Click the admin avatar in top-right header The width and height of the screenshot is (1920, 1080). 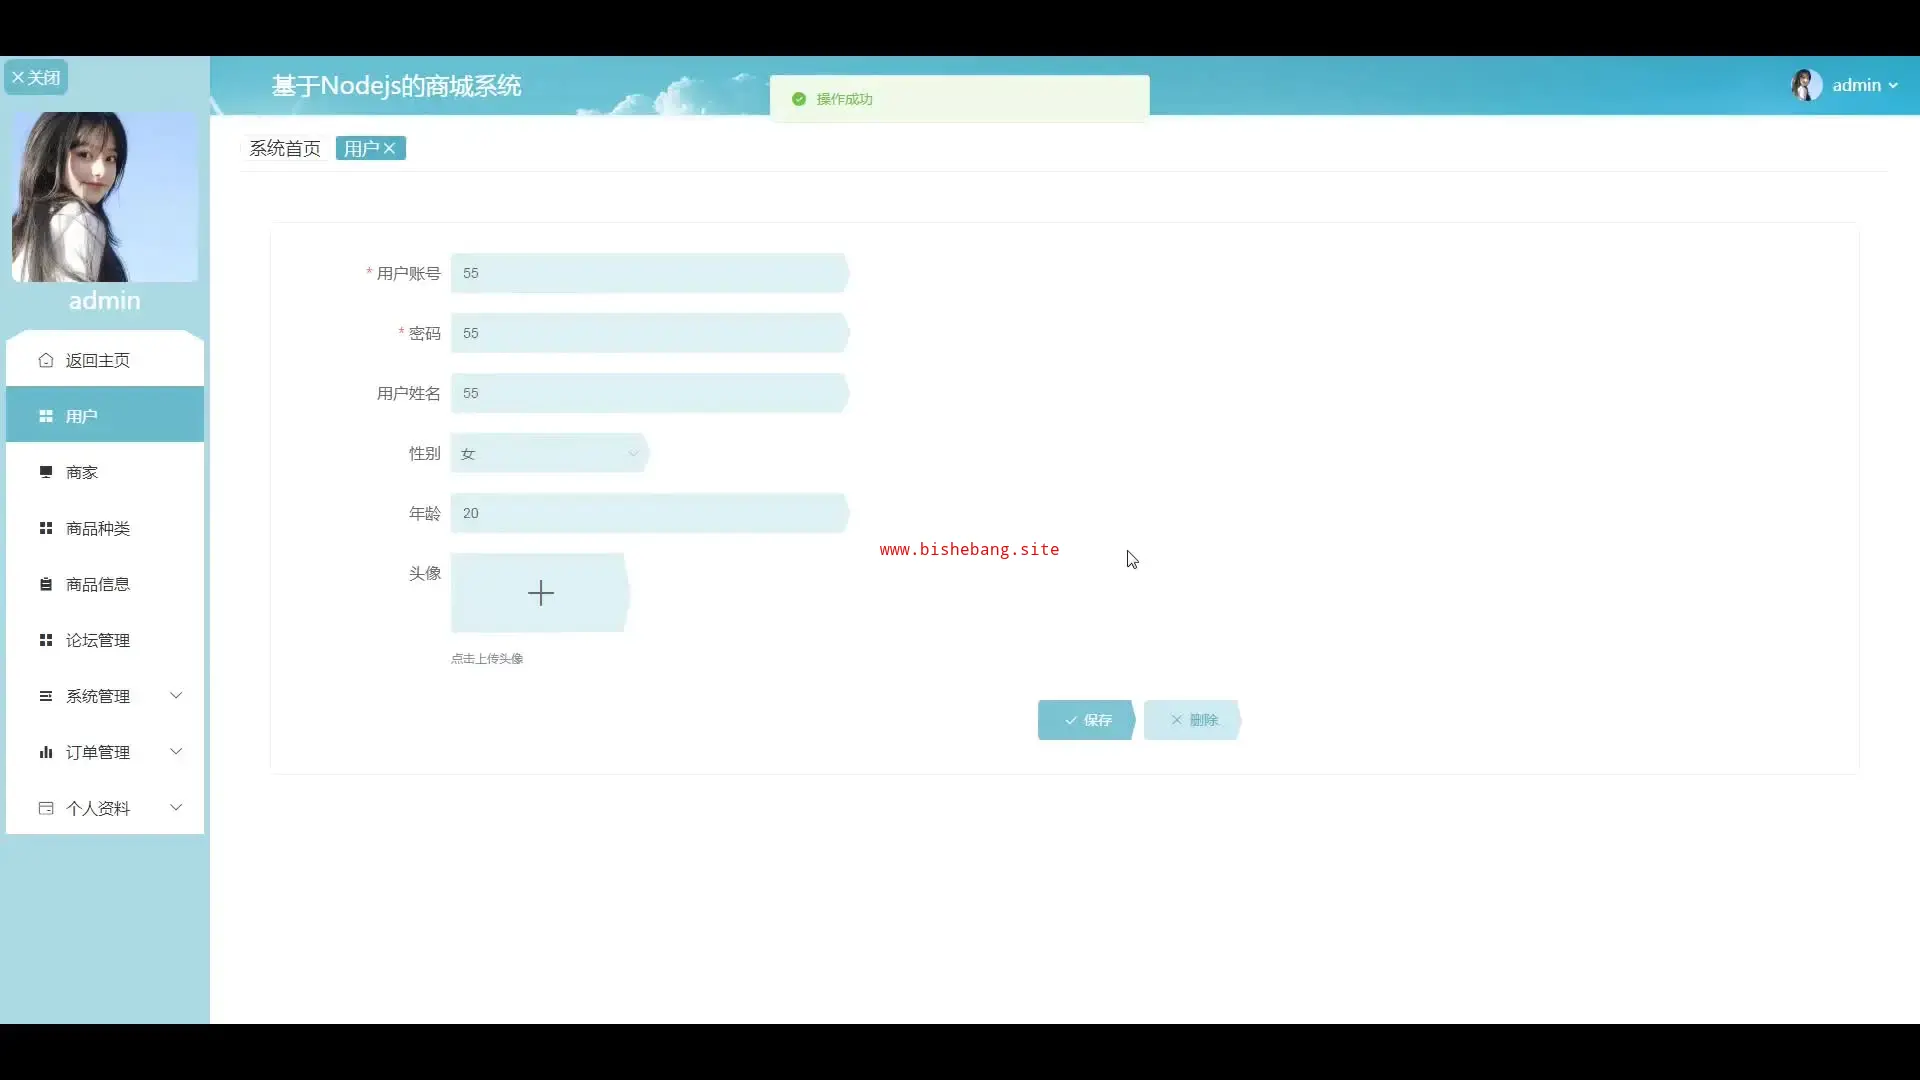(1806, 85)
